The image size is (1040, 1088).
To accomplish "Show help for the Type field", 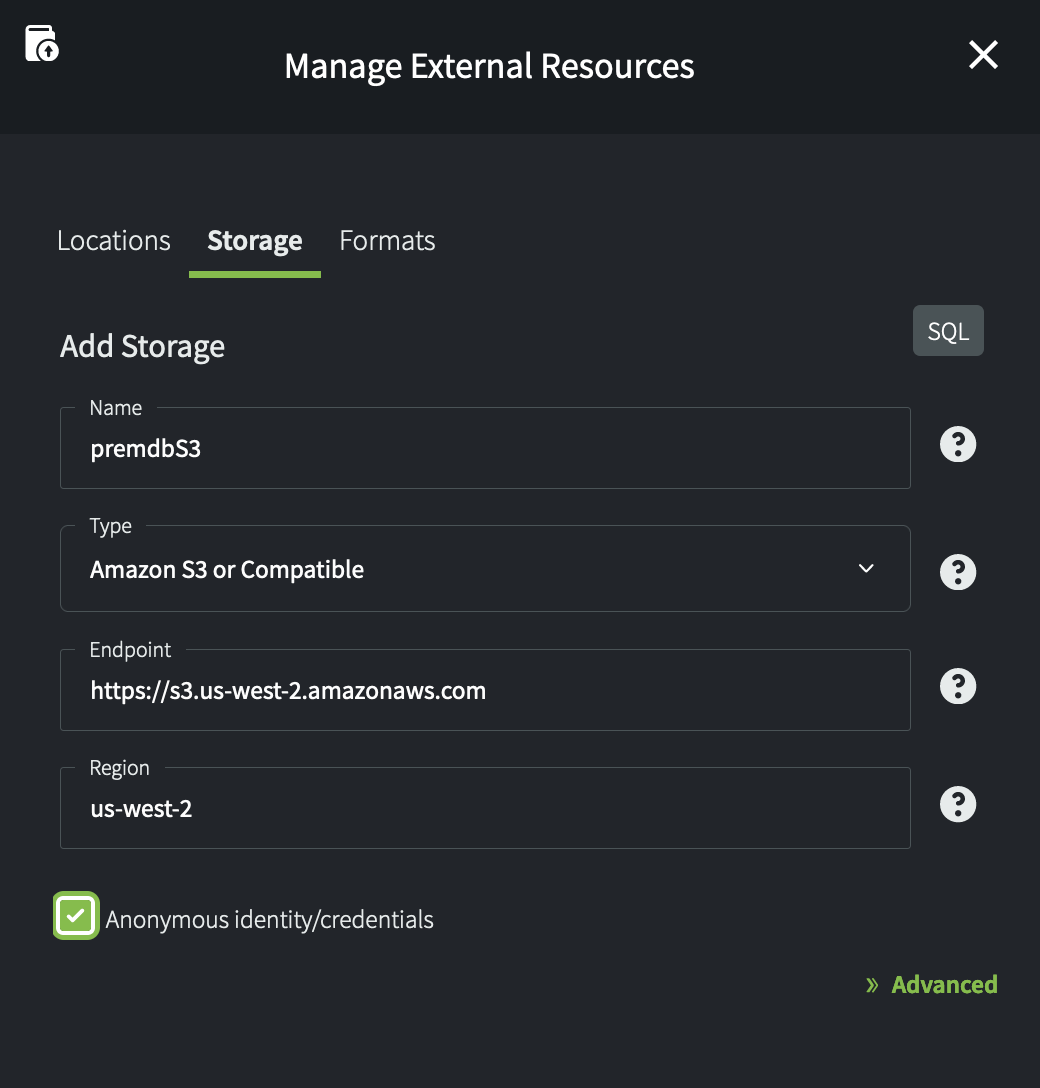I will click(957, 572).
